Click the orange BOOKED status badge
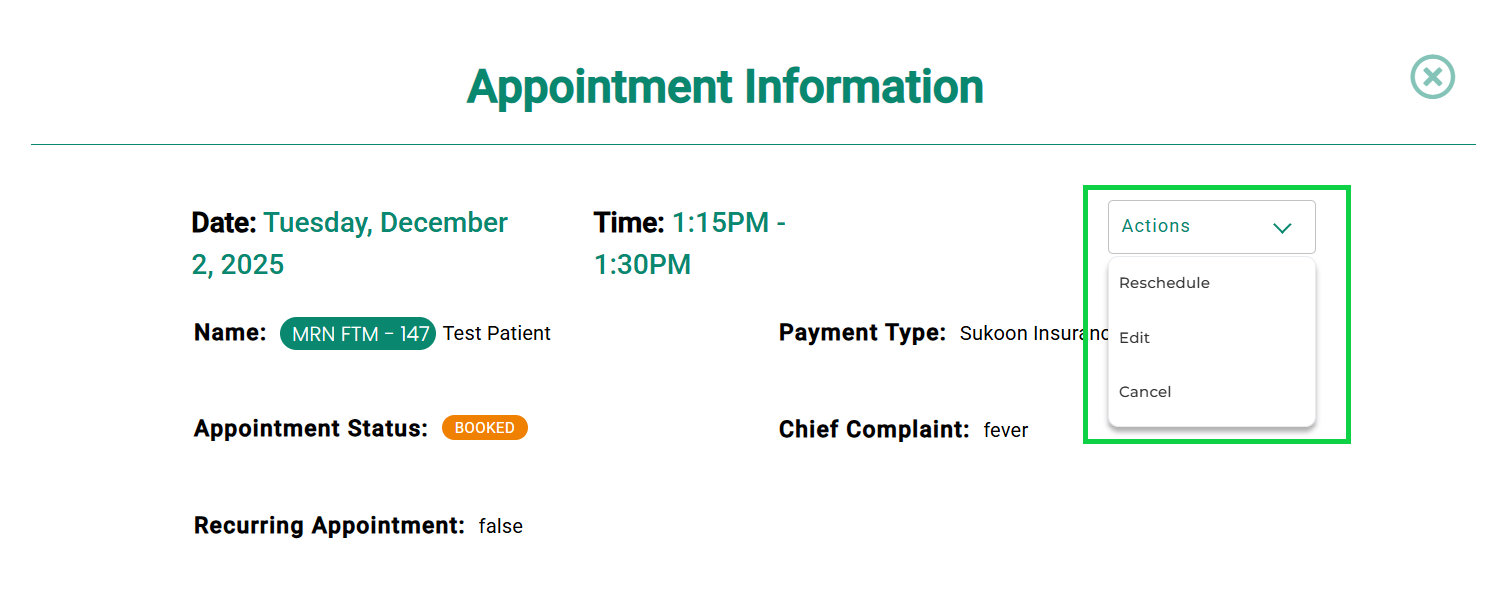 [485, 428]
